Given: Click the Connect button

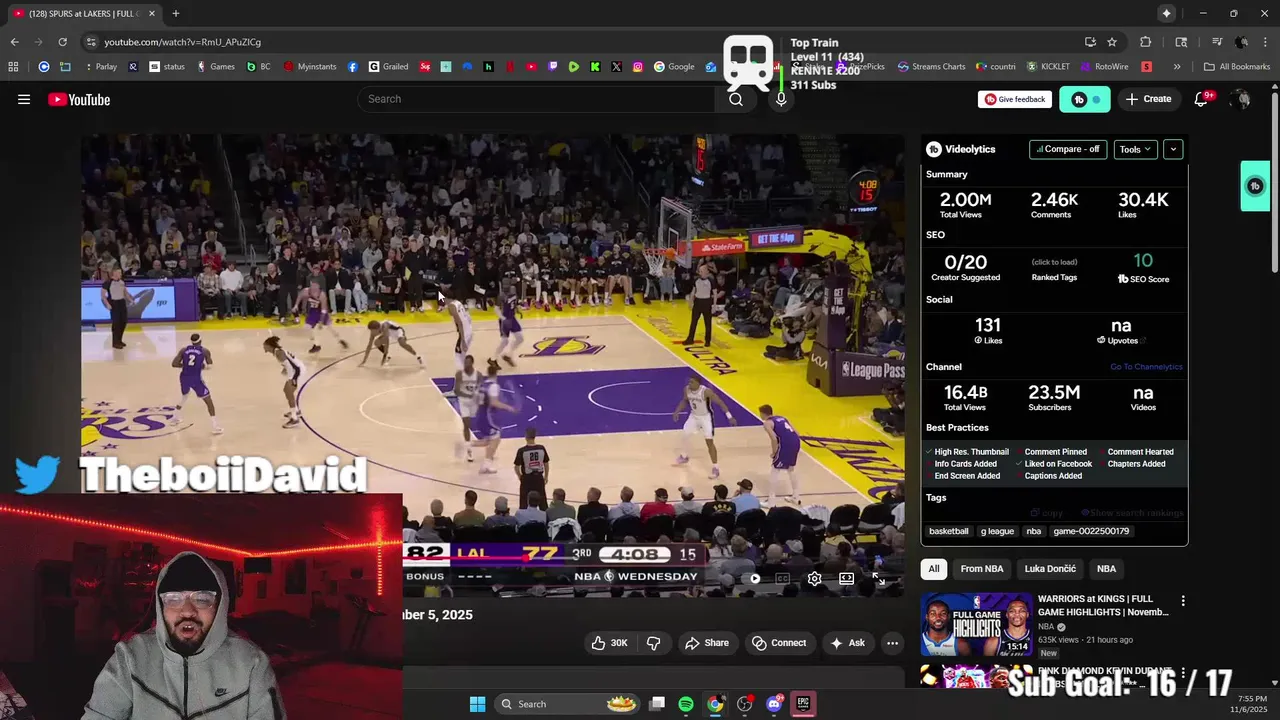Looking at the screenshot, I should [779, 643].
